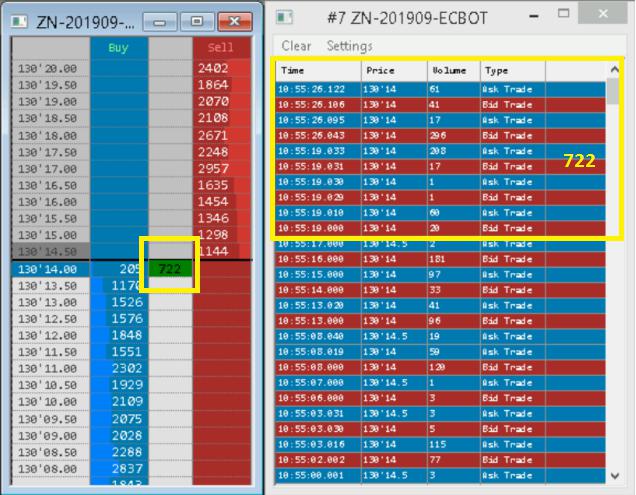Click sell size 1298 at 130'15.00
The width and height of the screenshot is (636, 495).
(x=221, y=235)
